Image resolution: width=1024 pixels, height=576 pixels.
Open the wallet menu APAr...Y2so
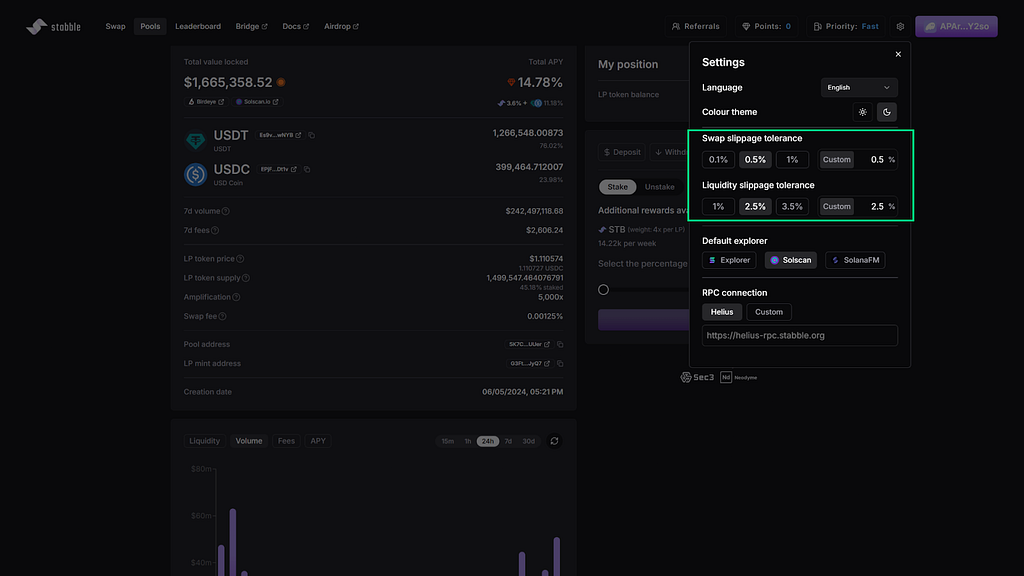click(956, 27)
